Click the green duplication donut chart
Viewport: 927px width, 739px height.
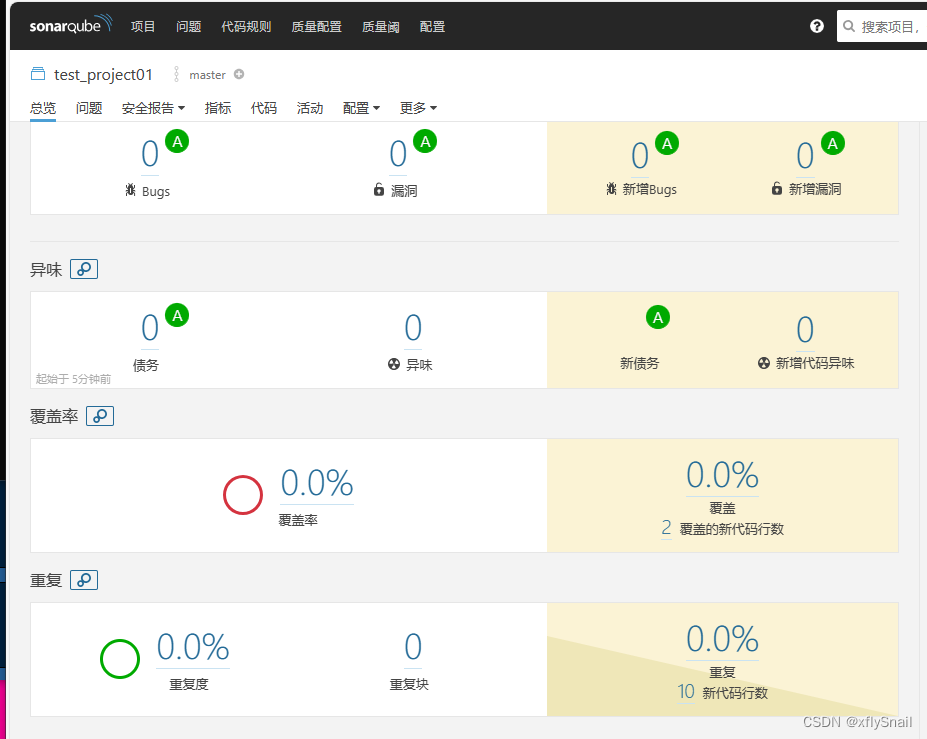[119, 659]
